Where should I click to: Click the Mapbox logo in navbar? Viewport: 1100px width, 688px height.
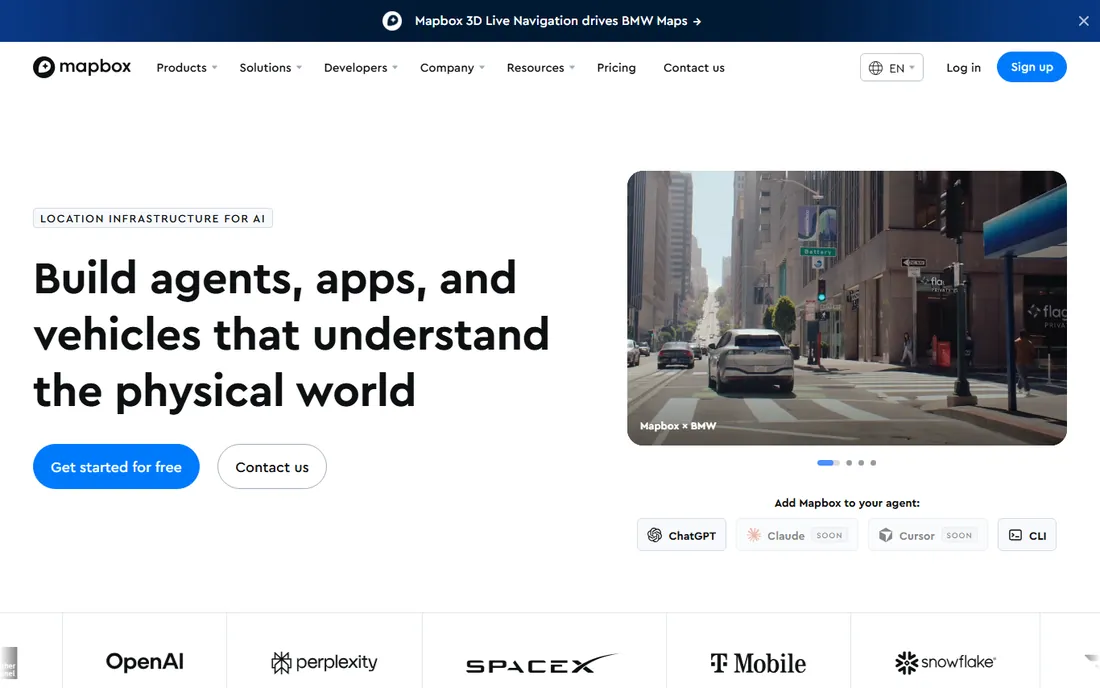tap(82, 67)
